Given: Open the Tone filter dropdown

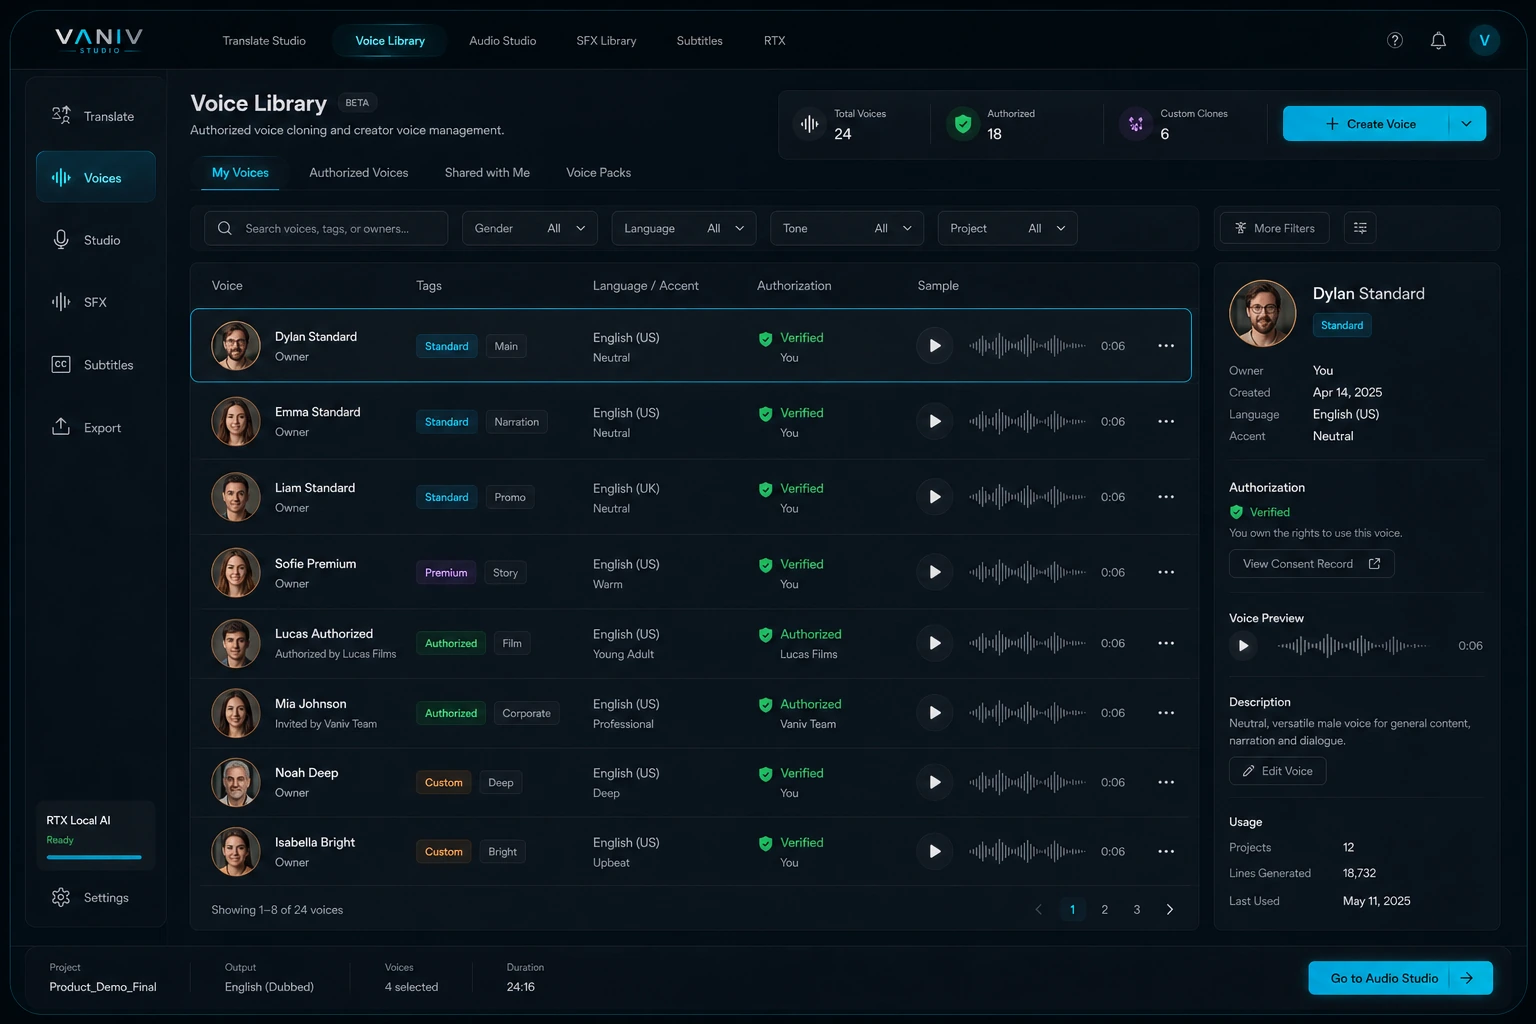Looking at the screenshot, I should (x=846, y=228).
